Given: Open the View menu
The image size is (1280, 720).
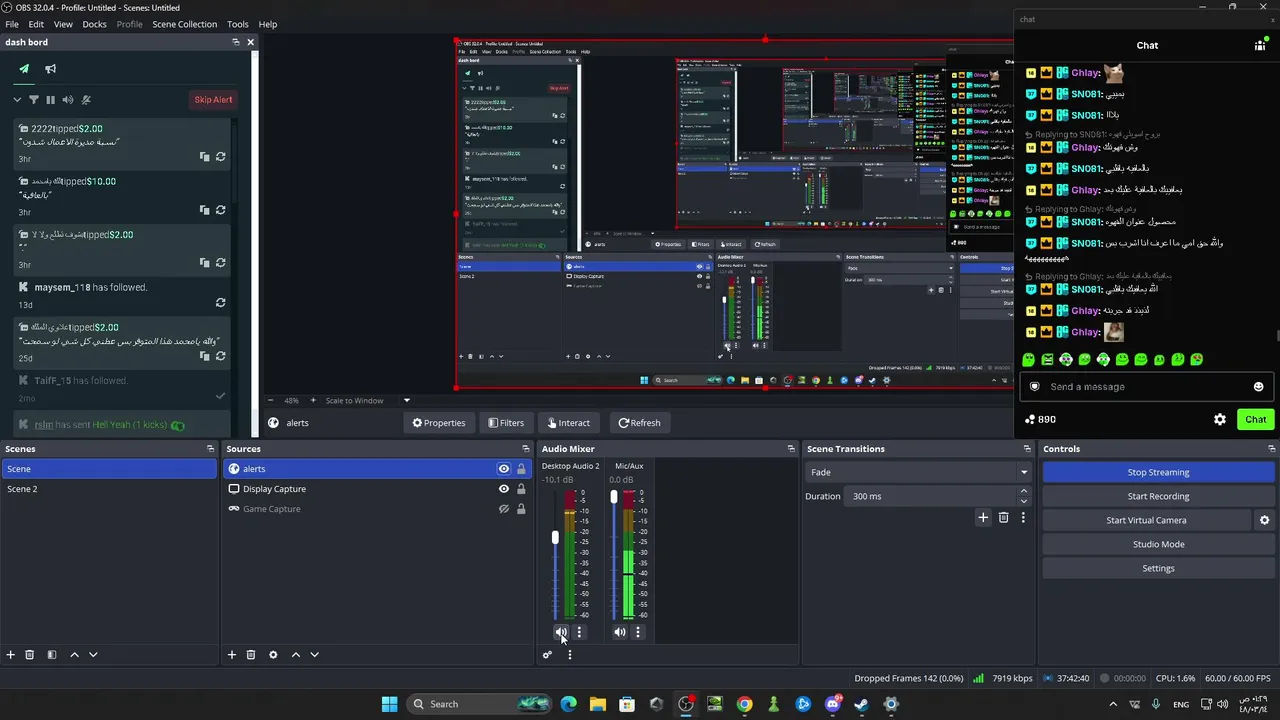Looking at the screenshot, I should coord(63,24).
